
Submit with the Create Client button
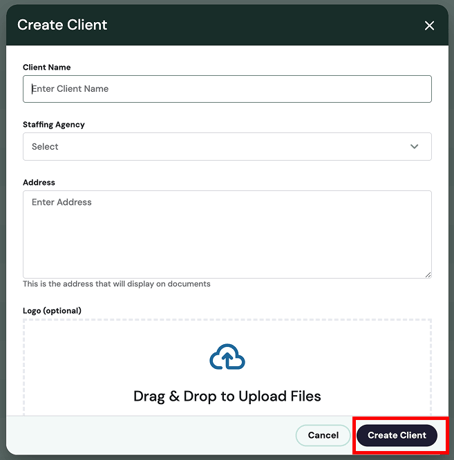pos(397,435)
